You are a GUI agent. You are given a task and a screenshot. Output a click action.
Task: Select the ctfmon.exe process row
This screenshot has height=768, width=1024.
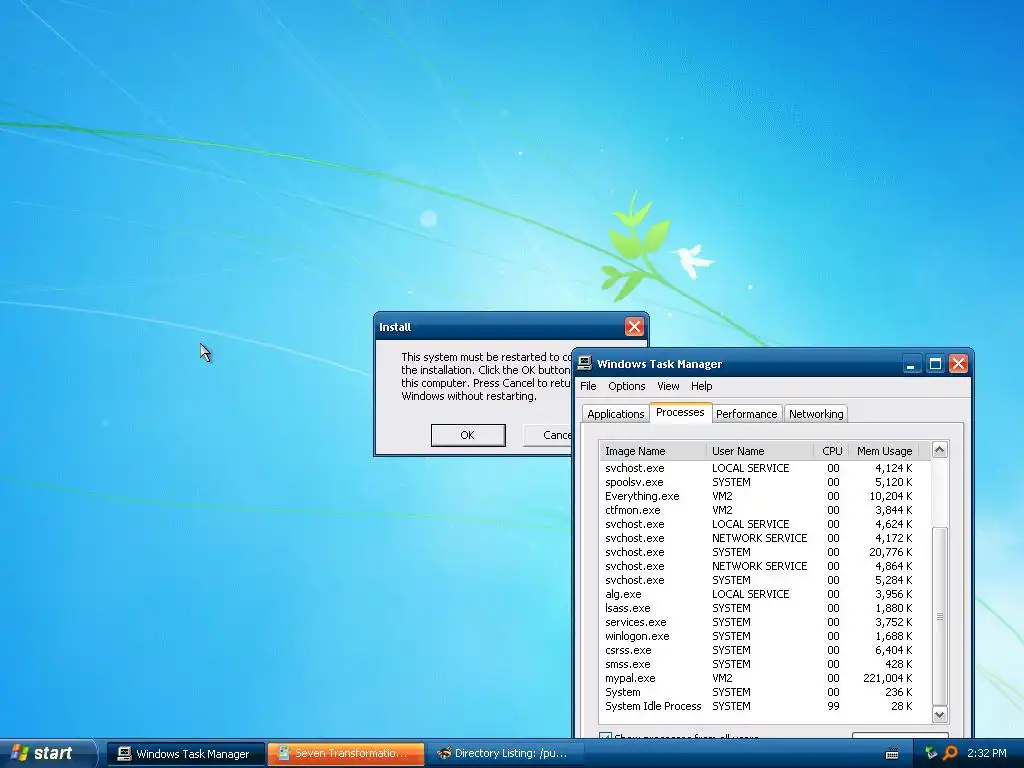(x=764, y=510)
